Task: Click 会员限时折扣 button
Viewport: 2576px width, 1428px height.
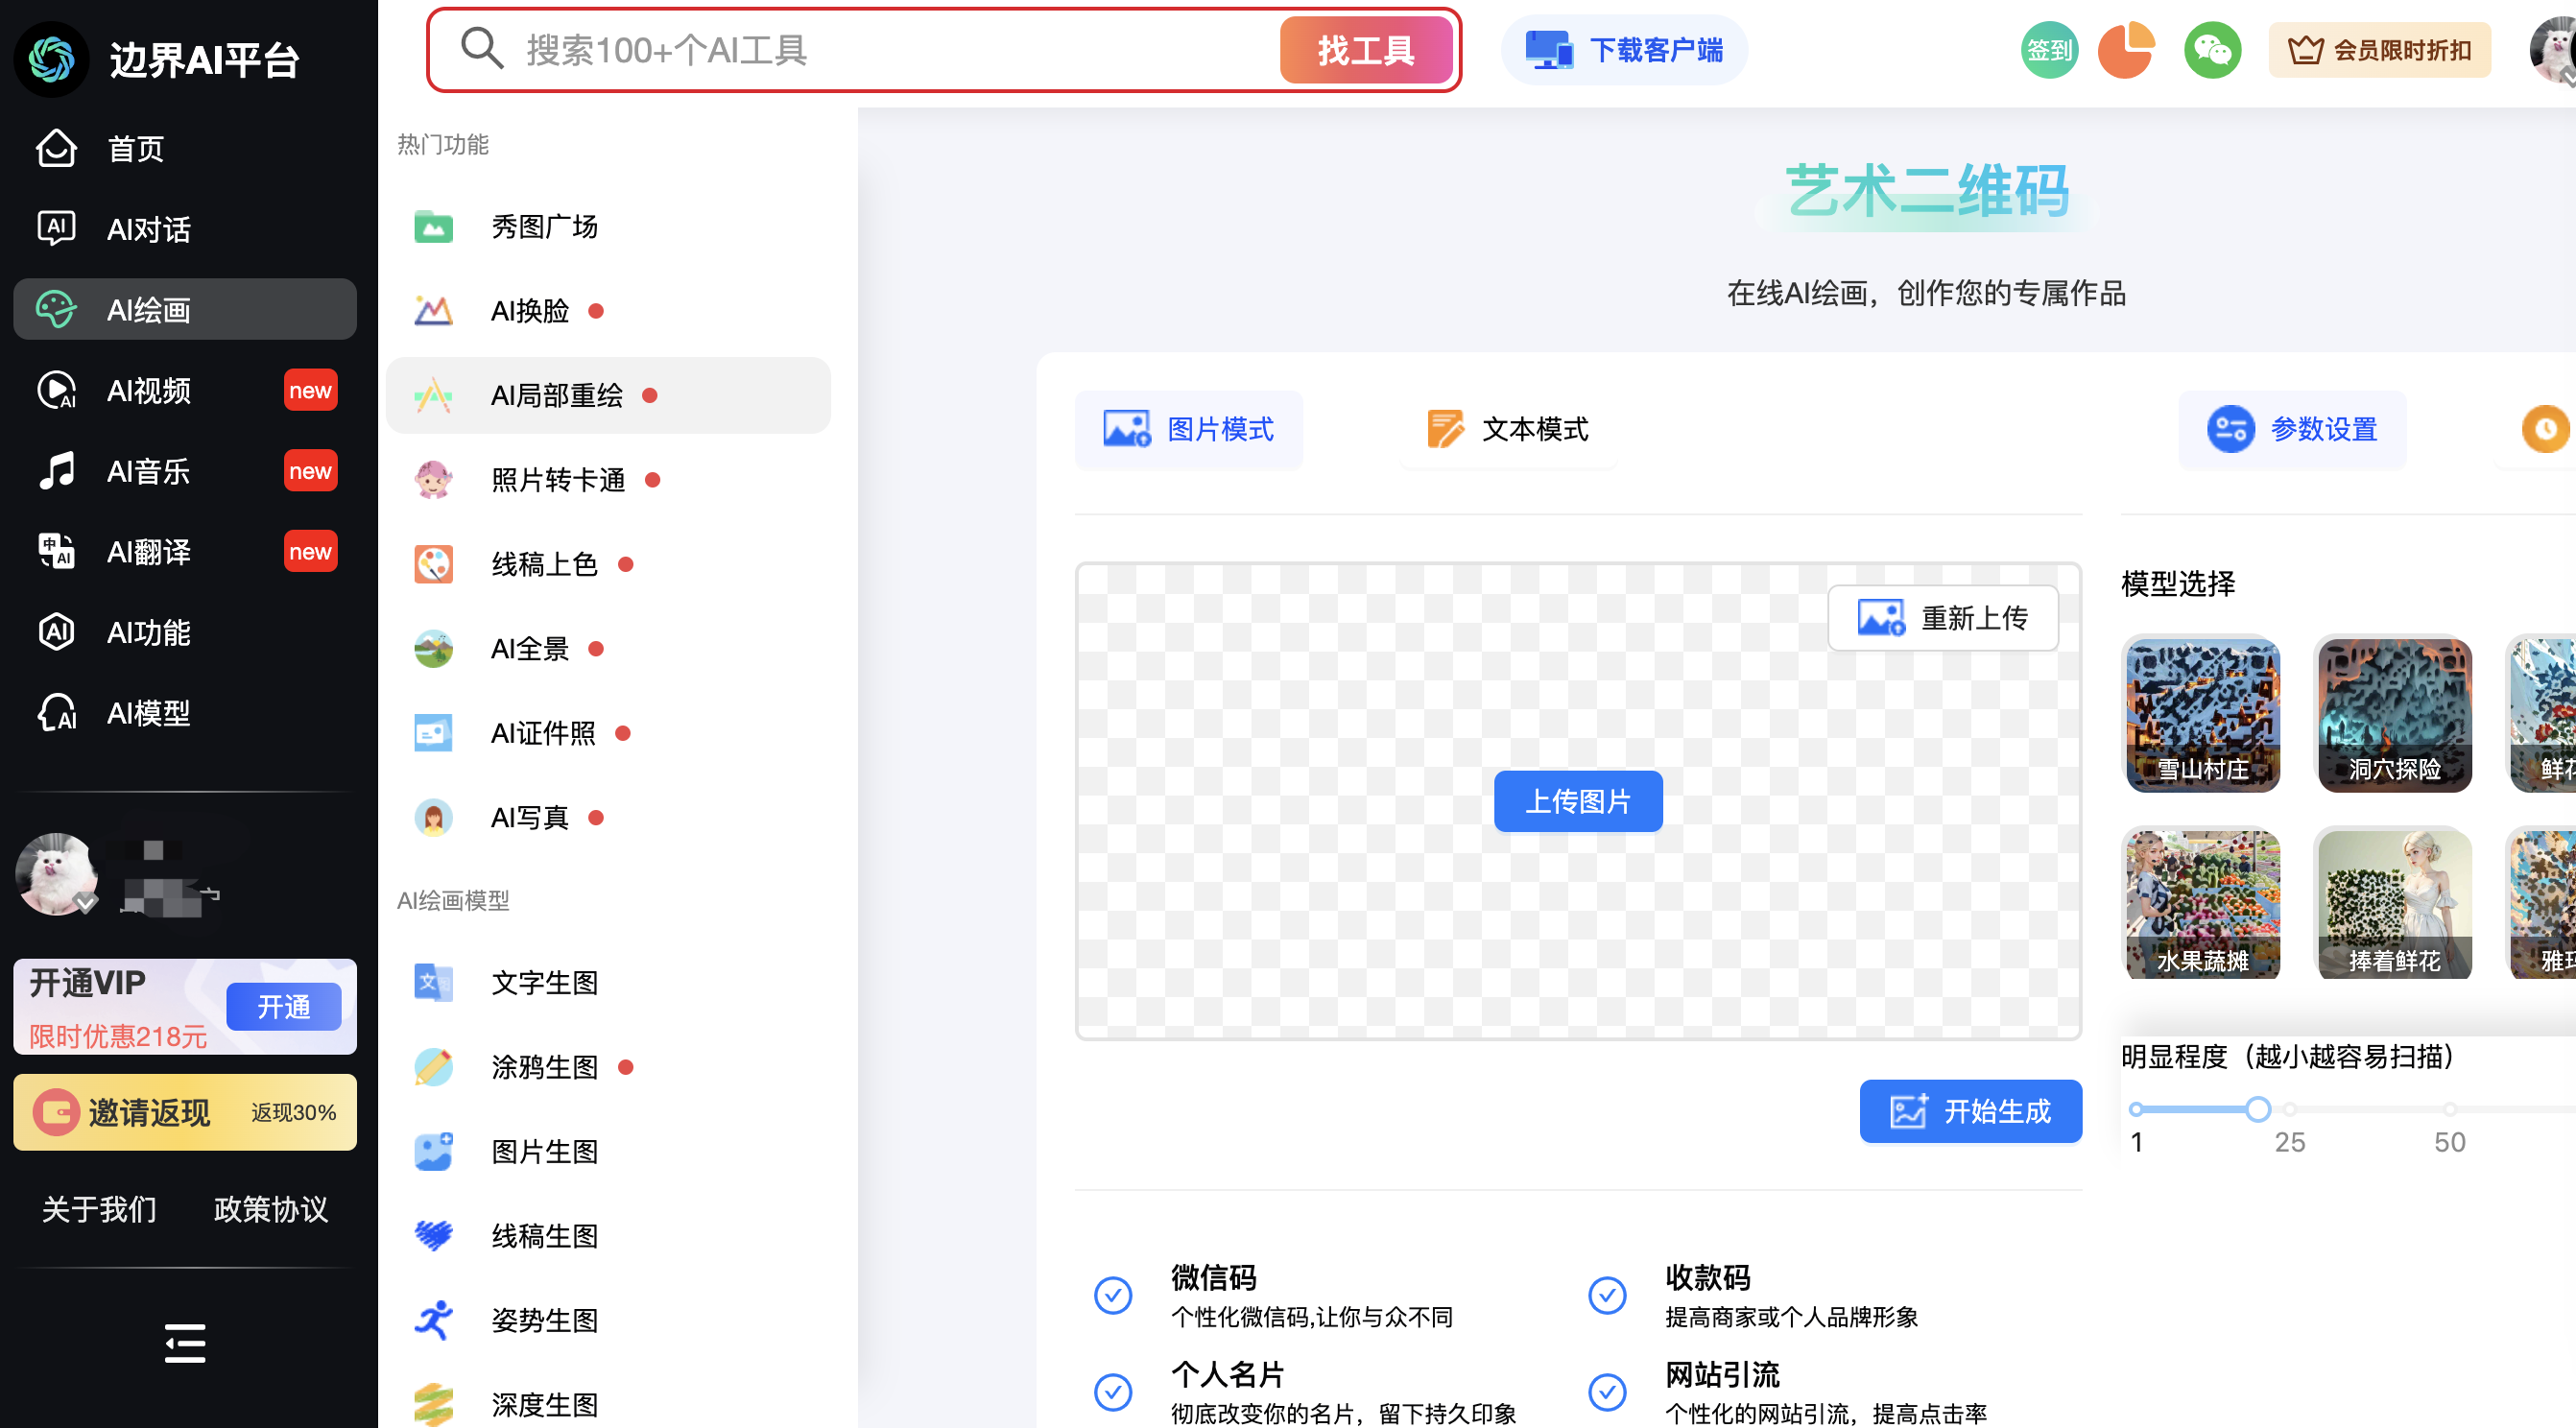Action: point(2379,49)
